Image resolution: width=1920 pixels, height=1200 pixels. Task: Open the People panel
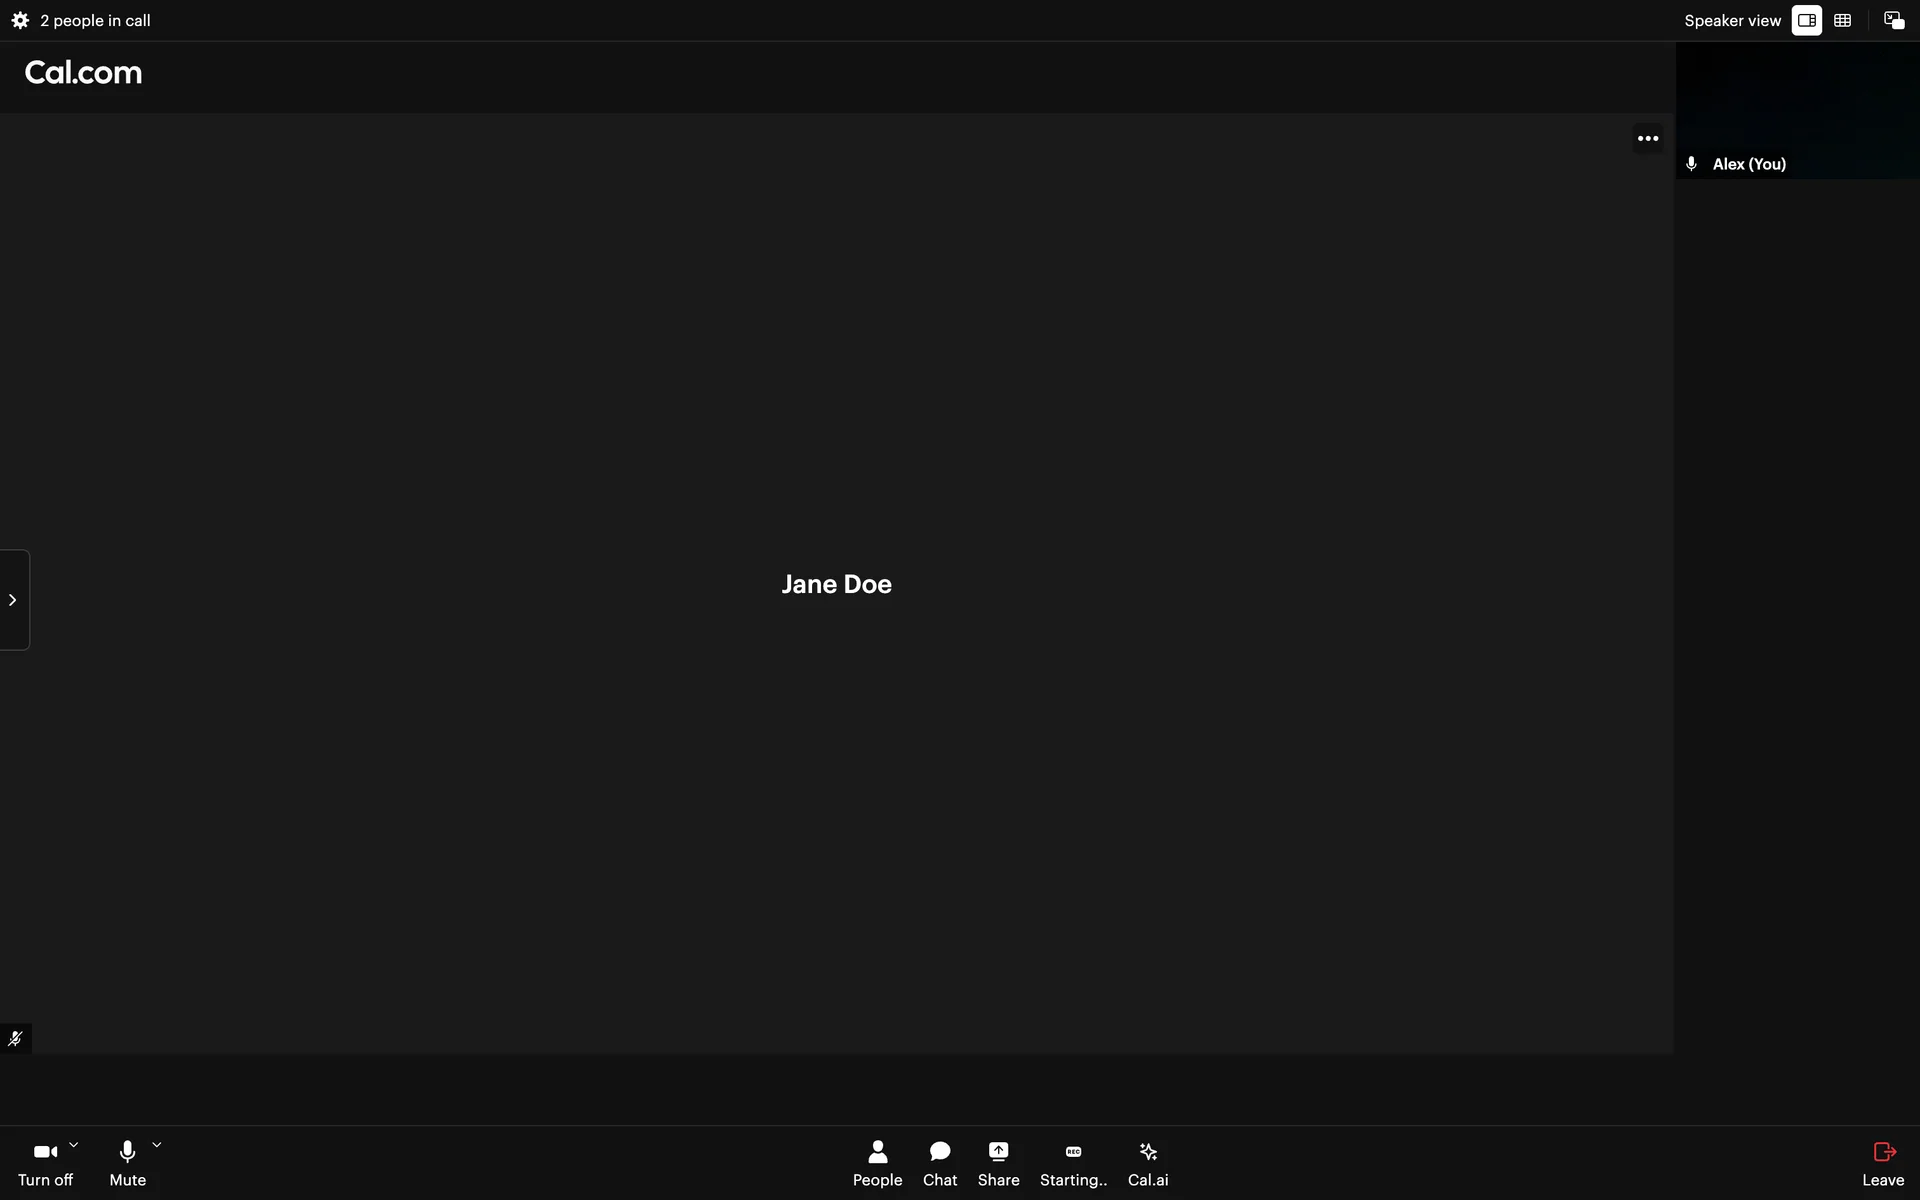click(x=877, y=1163)
